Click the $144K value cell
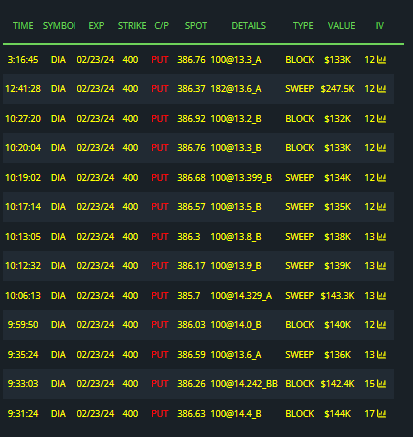The image size is (413, 437). [337, 414]
